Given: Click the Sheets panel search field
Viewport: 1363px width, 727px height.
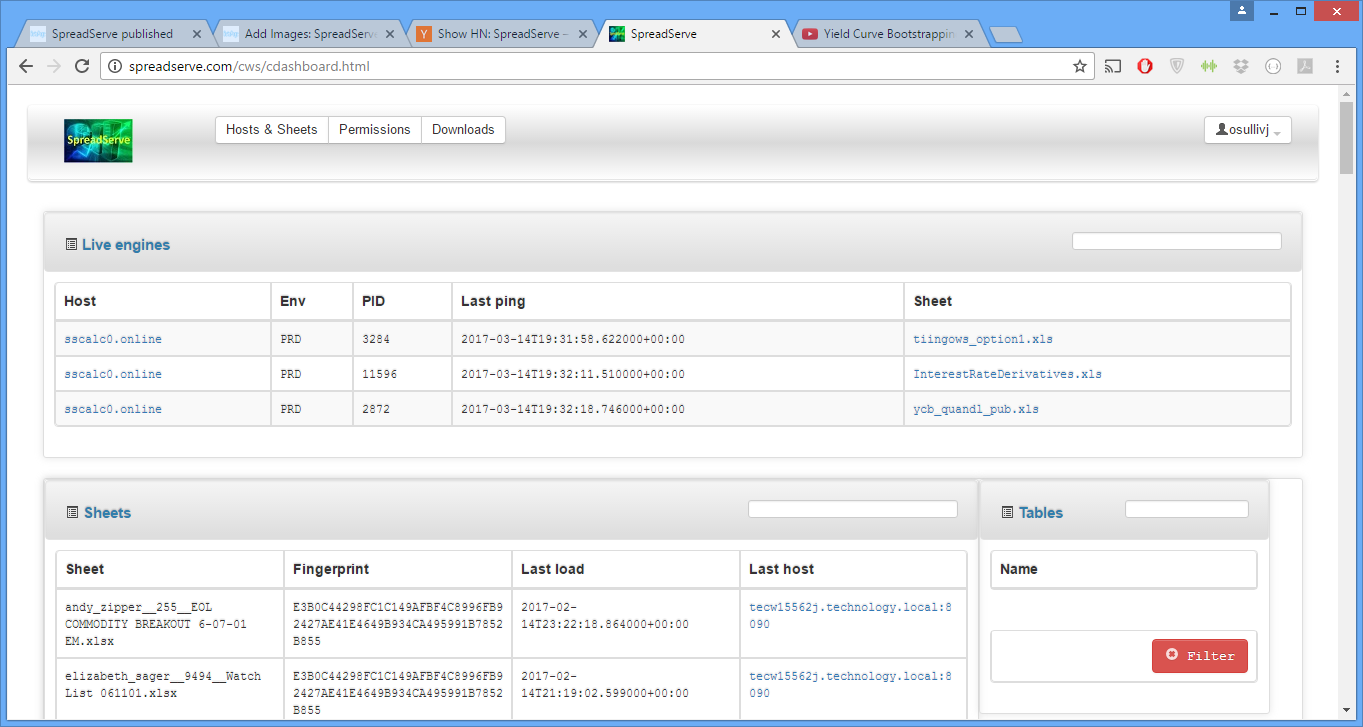Looking at the screenshot, I should [852, 509].
